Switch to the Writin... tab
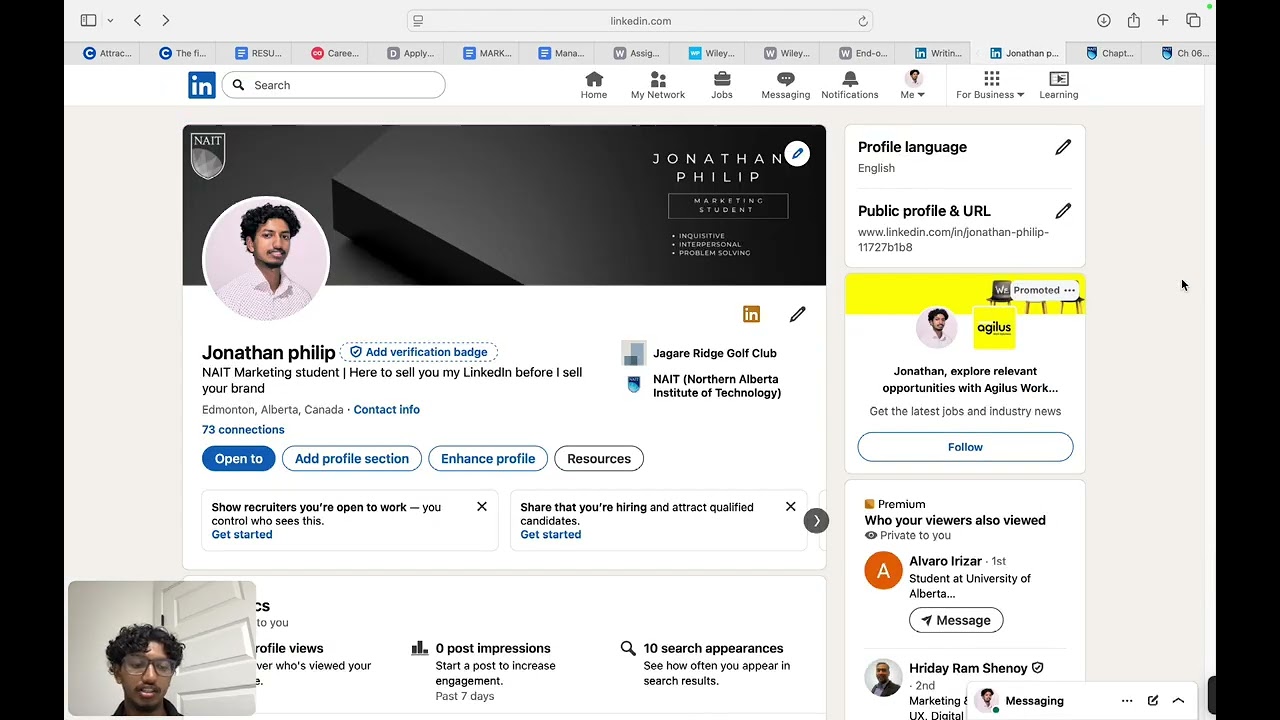Screen dimensions: 1280x720 [x=939, y=53]
